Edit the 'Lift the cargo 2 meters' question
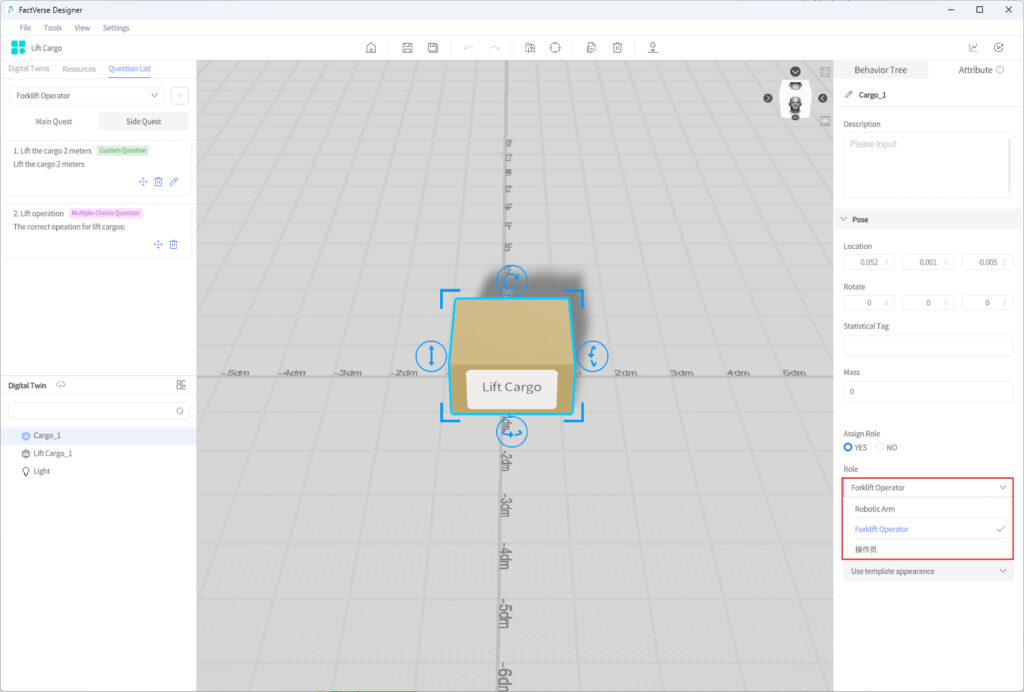Viewport: 1024px width, 692px height. [174, 181]
